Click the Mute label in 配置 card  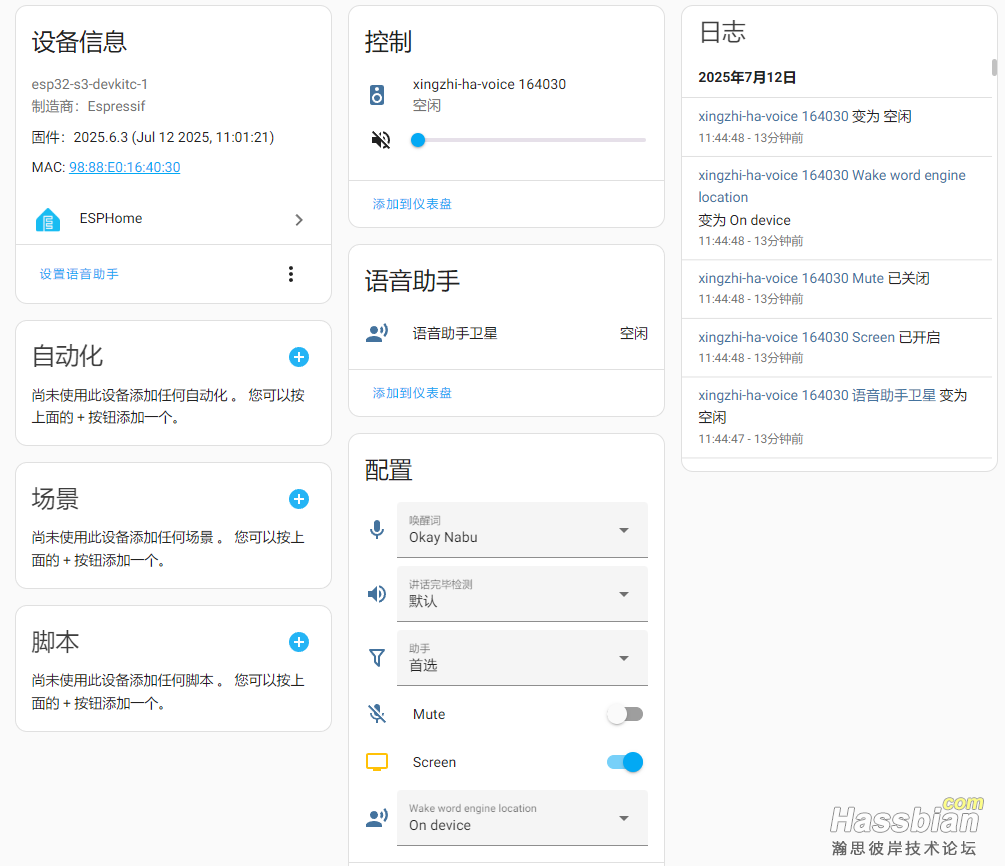pos(429,714)
